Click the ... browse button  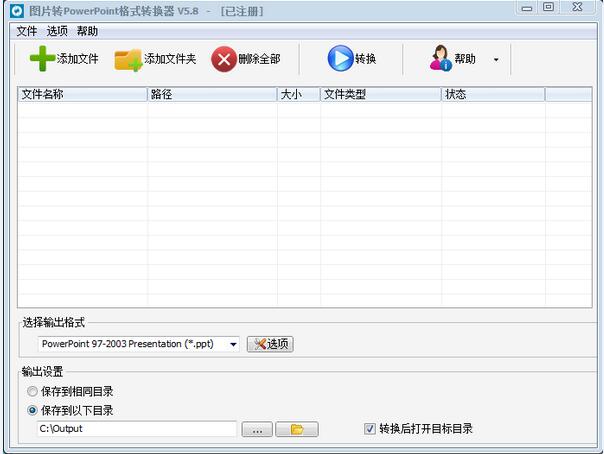pyautogui.click(x=257, y=429)
